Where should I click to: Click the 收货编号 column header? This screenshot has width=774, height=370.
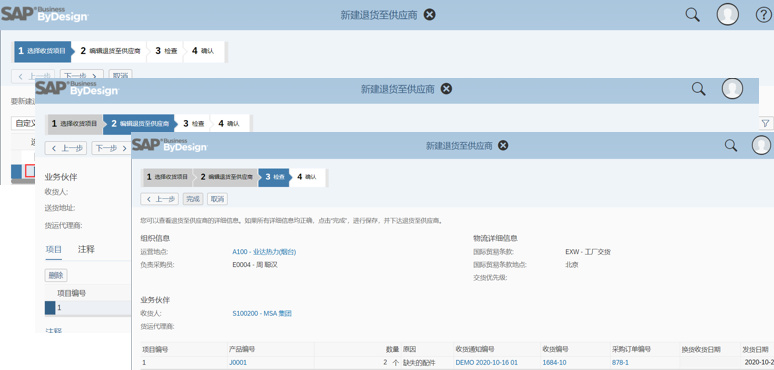pos(555,350)
